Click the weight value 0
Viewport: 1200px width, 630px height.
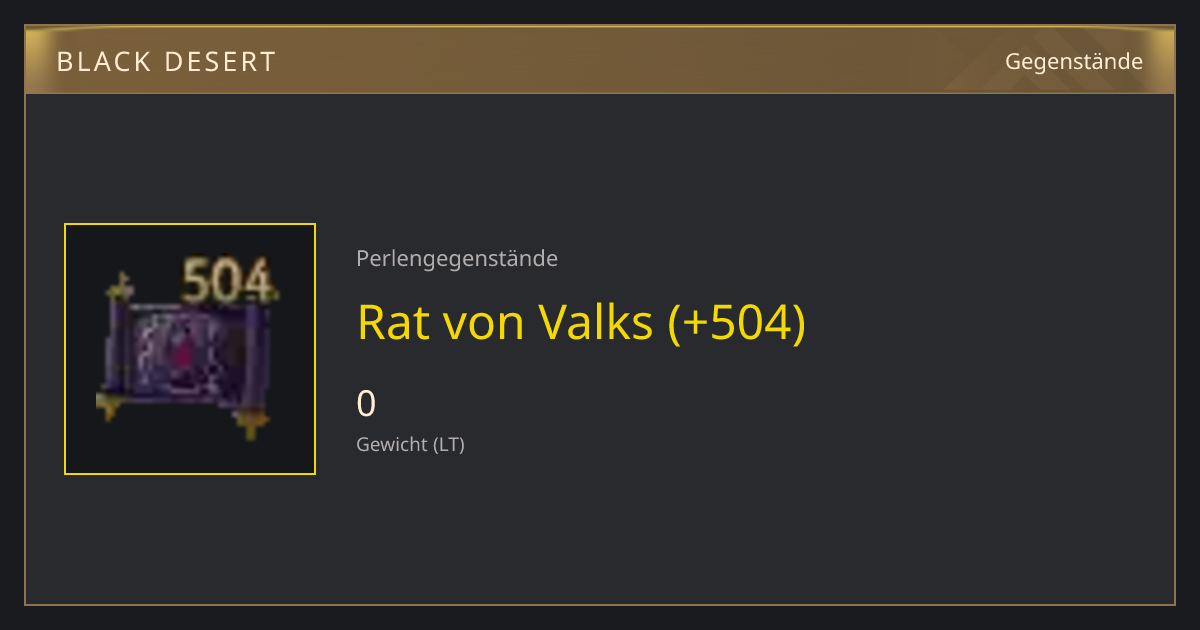(367, 404)
